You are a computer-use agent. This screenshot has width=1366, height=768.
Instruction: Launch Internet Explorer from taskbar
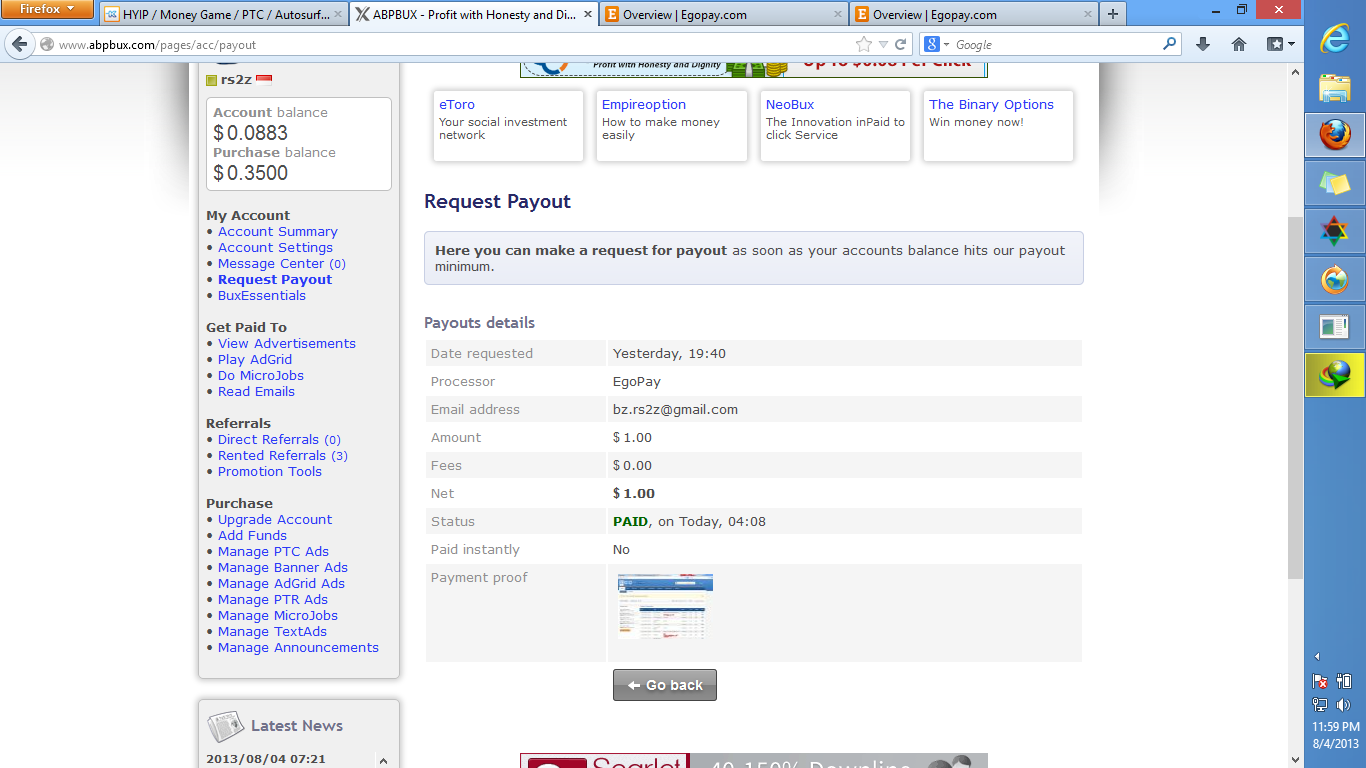point(1335,39)
